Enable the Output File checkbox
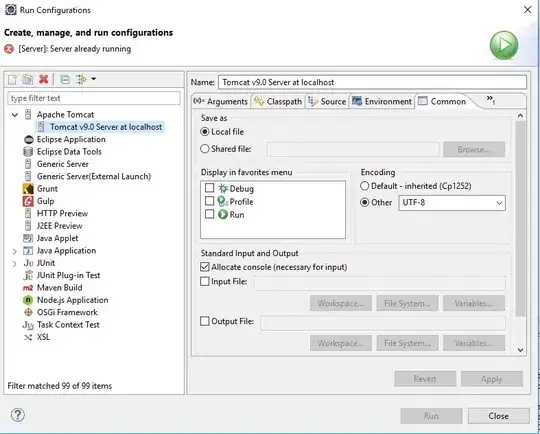Viewport: 540px width, 434px height. tap(205, 321)
